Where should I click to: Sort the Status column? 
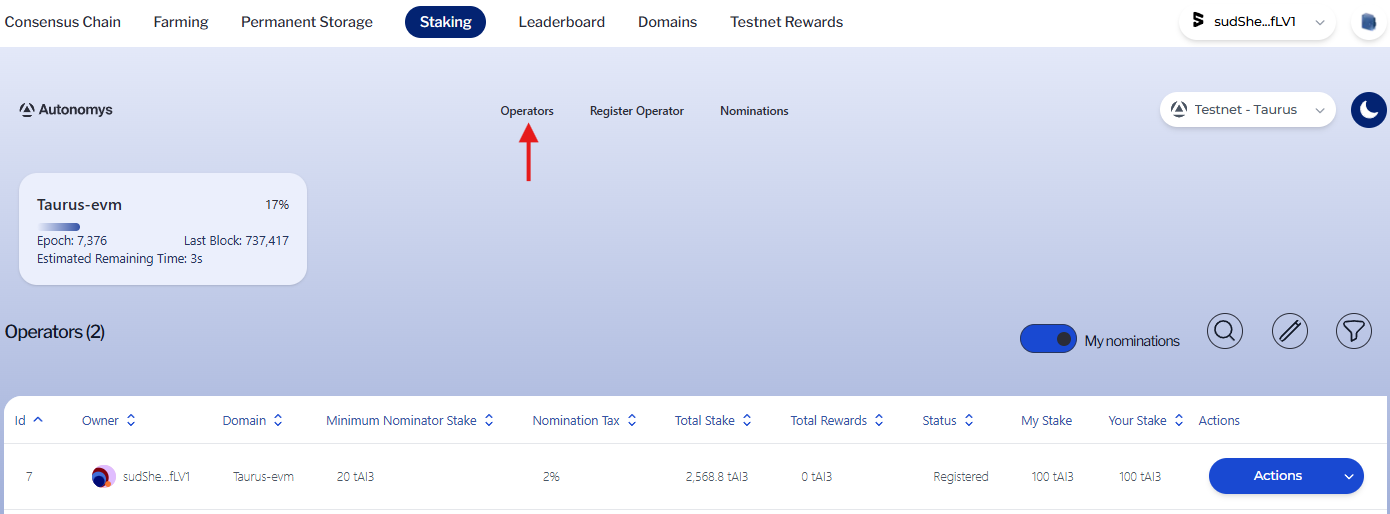969,421
